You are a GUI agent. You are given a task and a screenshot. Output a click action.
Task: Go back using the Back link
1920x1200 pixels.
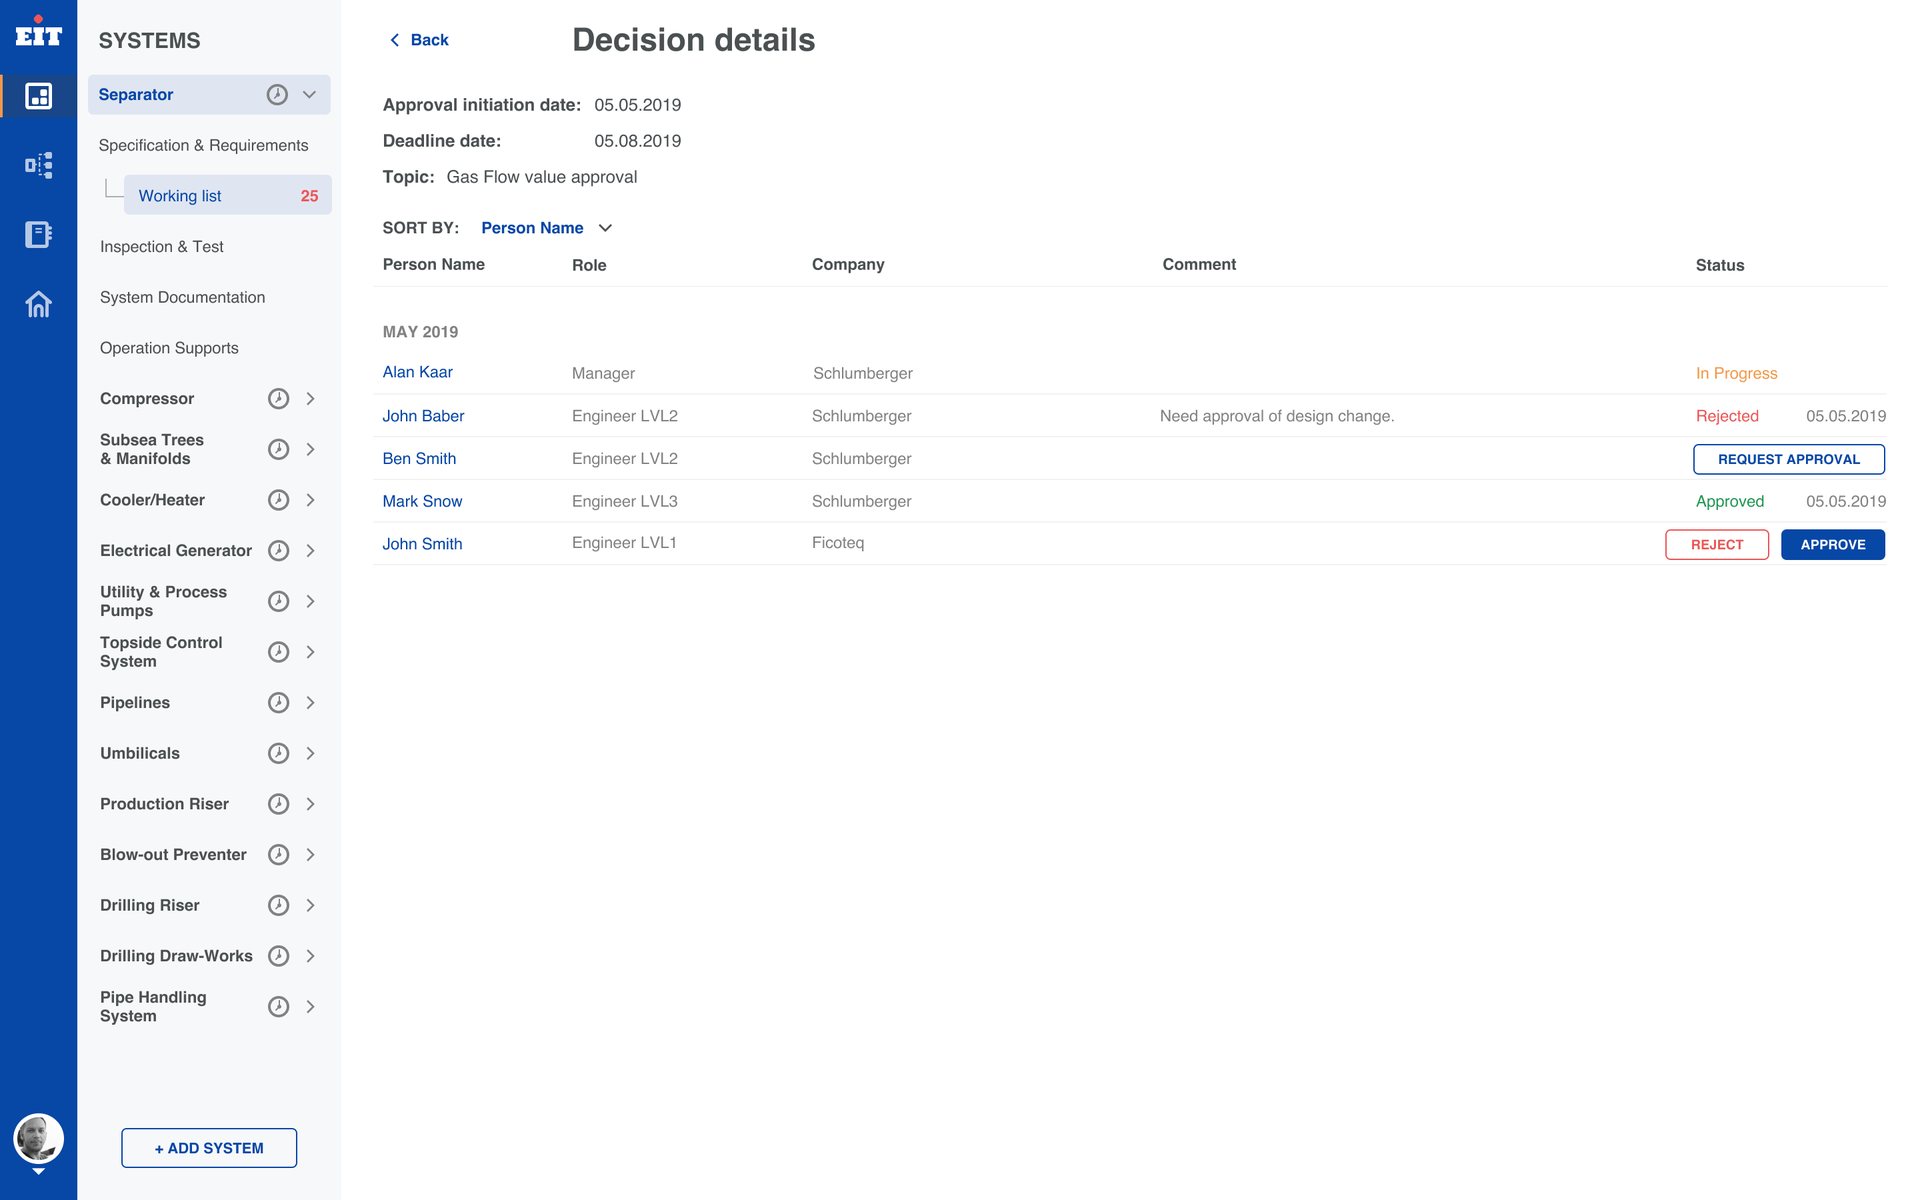click(x=418, y=40)
